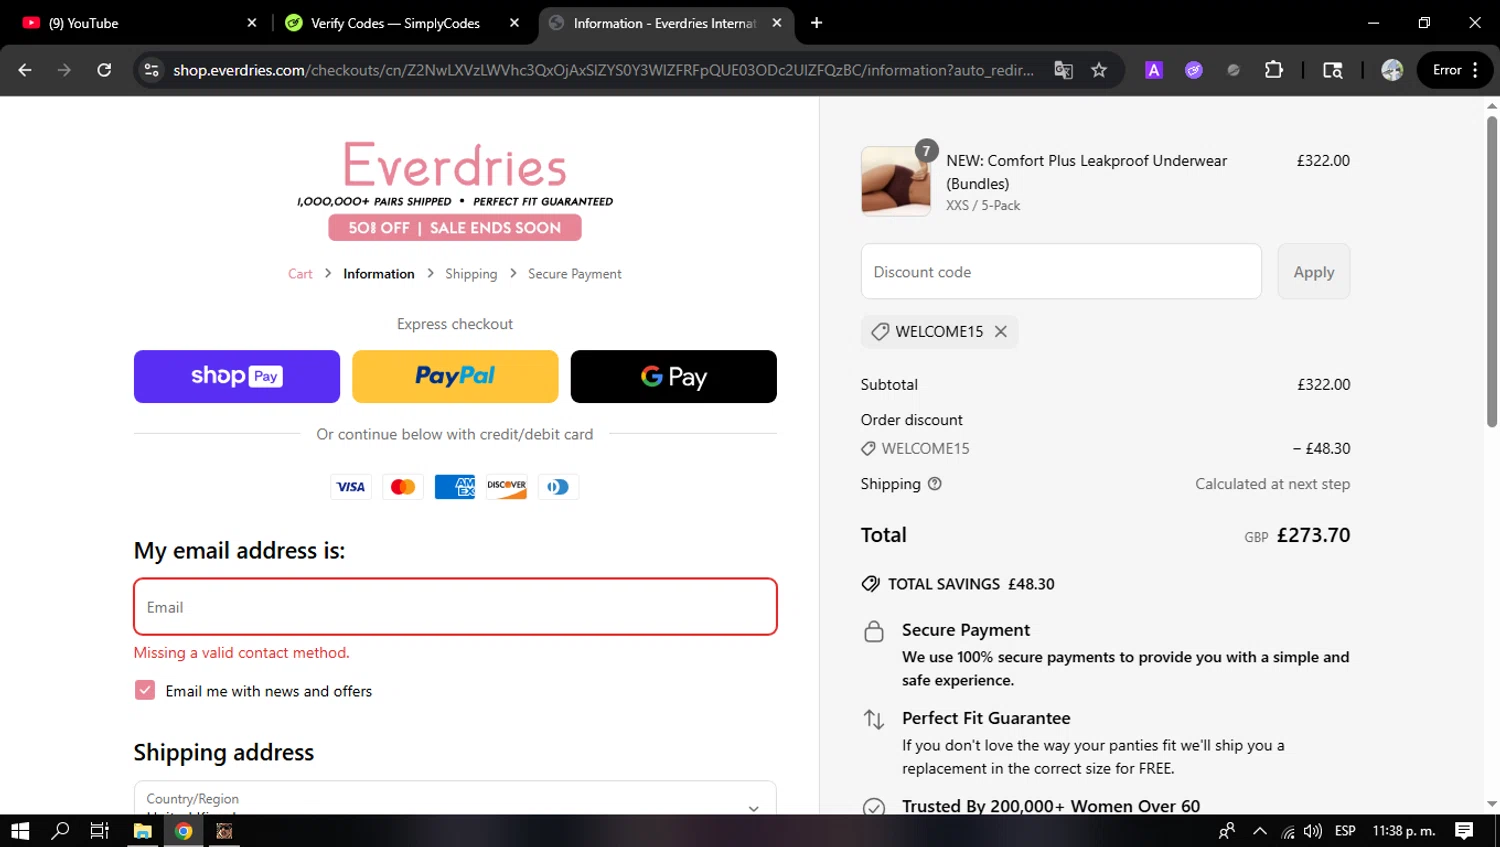Show hidden system tray icons
1500x847 pixels.
(x=1260, y=831)
